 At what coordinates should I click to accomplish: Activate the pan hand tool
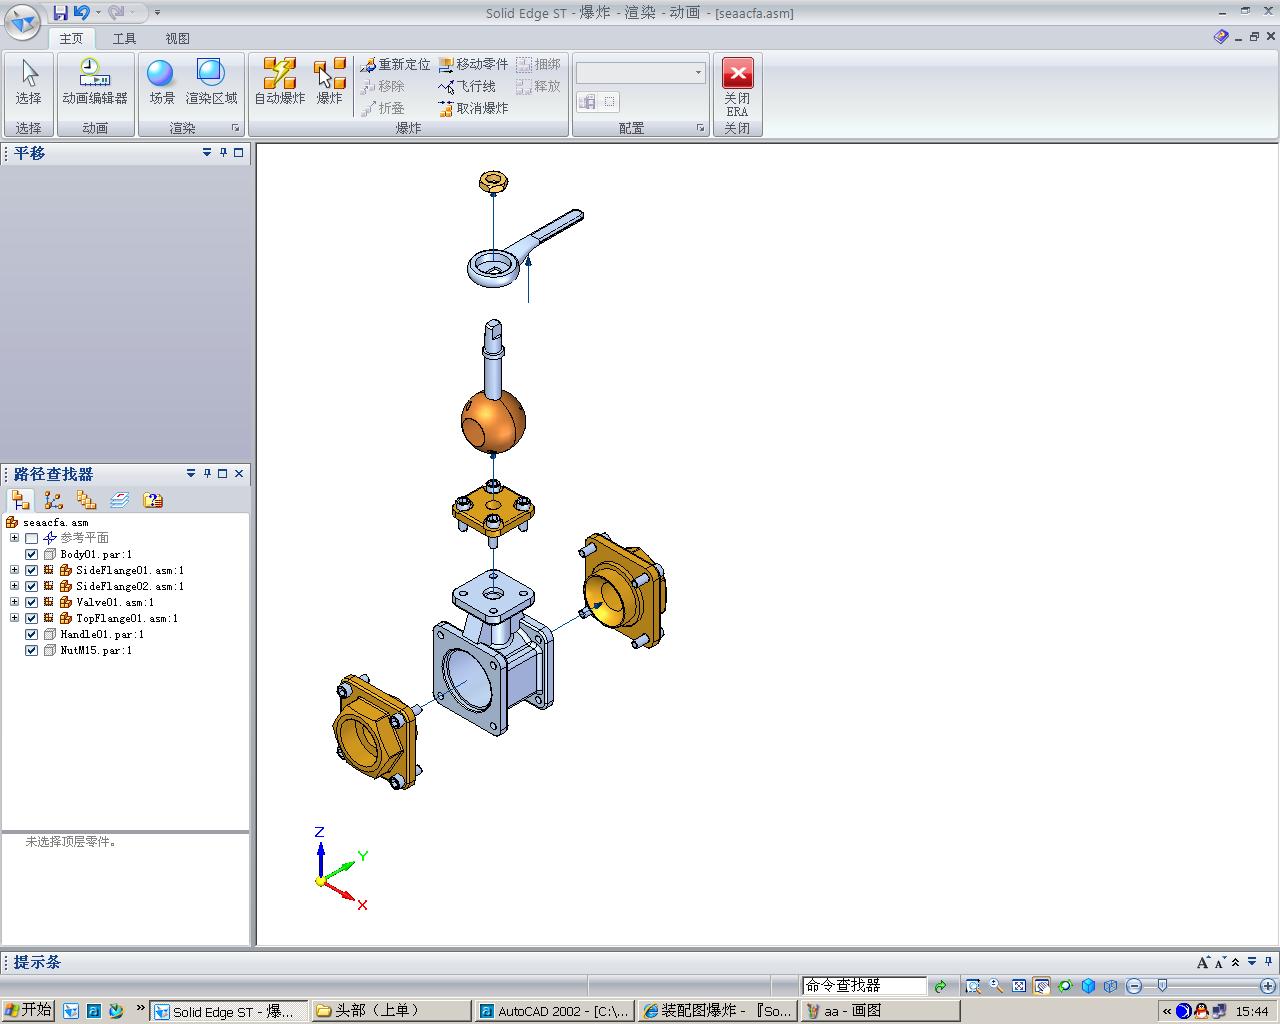tap(1042, 986)
